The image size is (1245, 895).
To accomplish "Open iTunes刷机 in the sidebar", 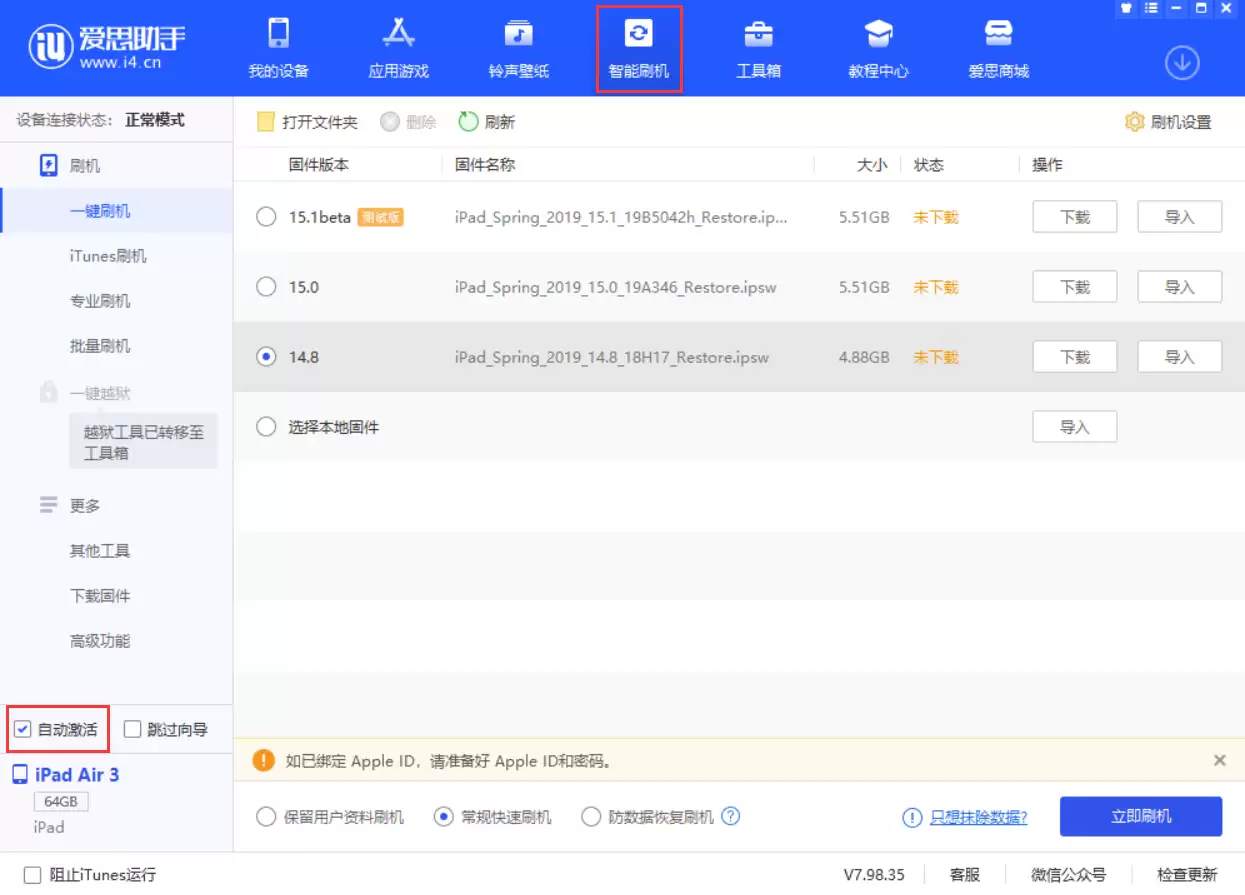I will (x=108, y=256).
